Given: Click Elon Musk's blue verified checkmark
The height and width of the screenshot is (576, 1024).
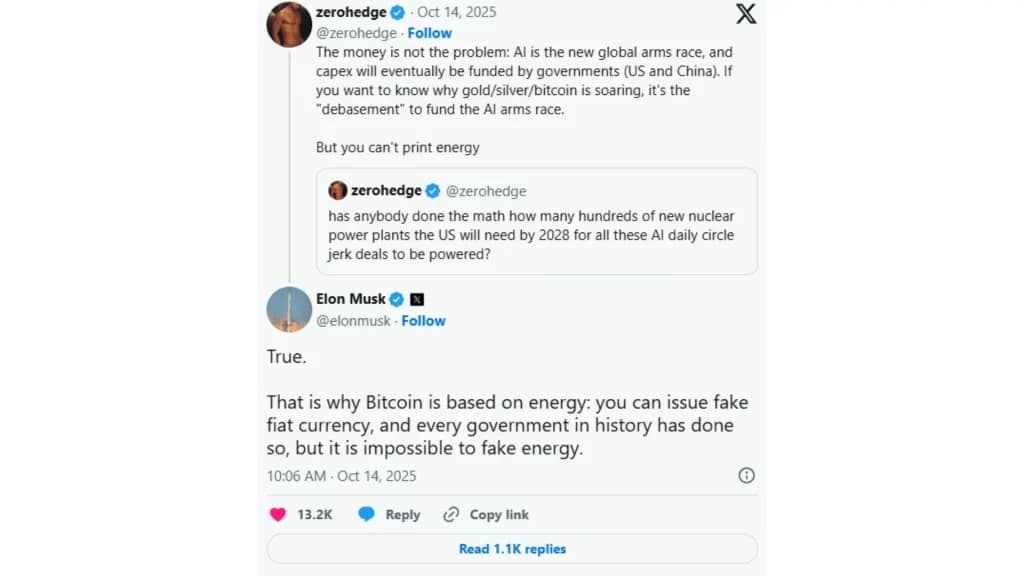Looking at the screenshot, I should [396, 299].
